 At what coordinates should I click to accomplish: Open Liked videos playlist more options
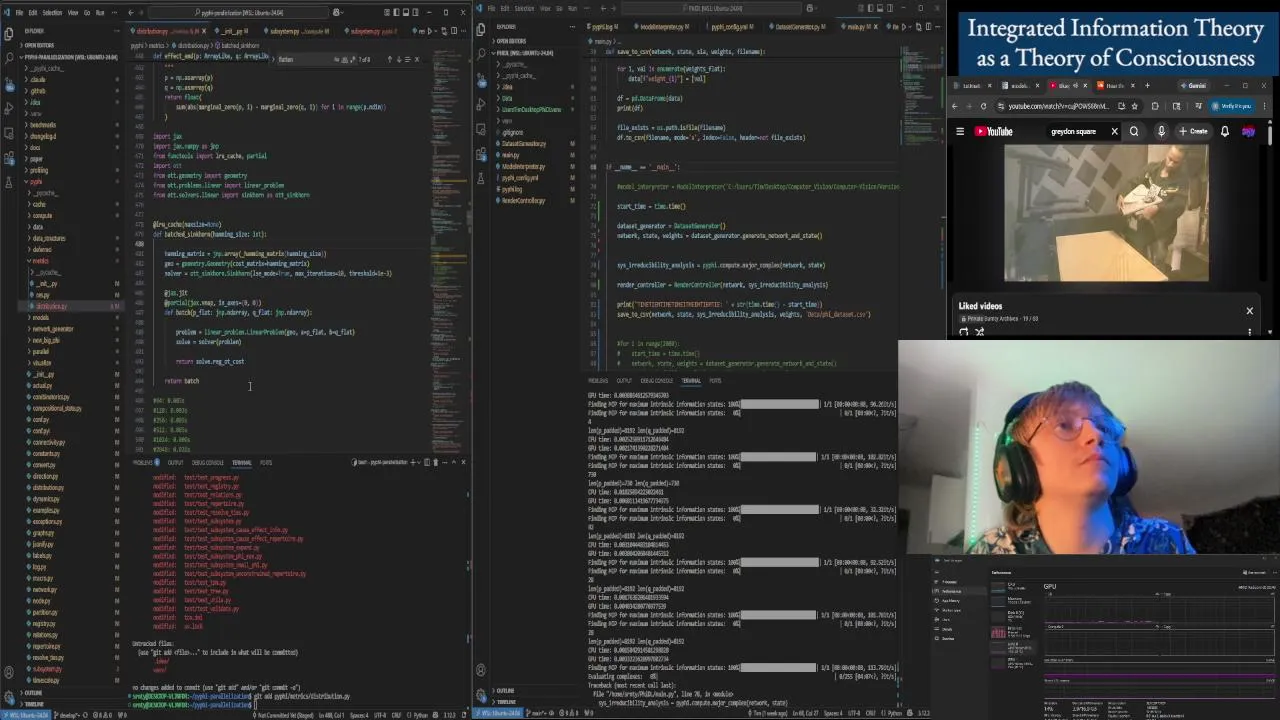click(1249, 332)
